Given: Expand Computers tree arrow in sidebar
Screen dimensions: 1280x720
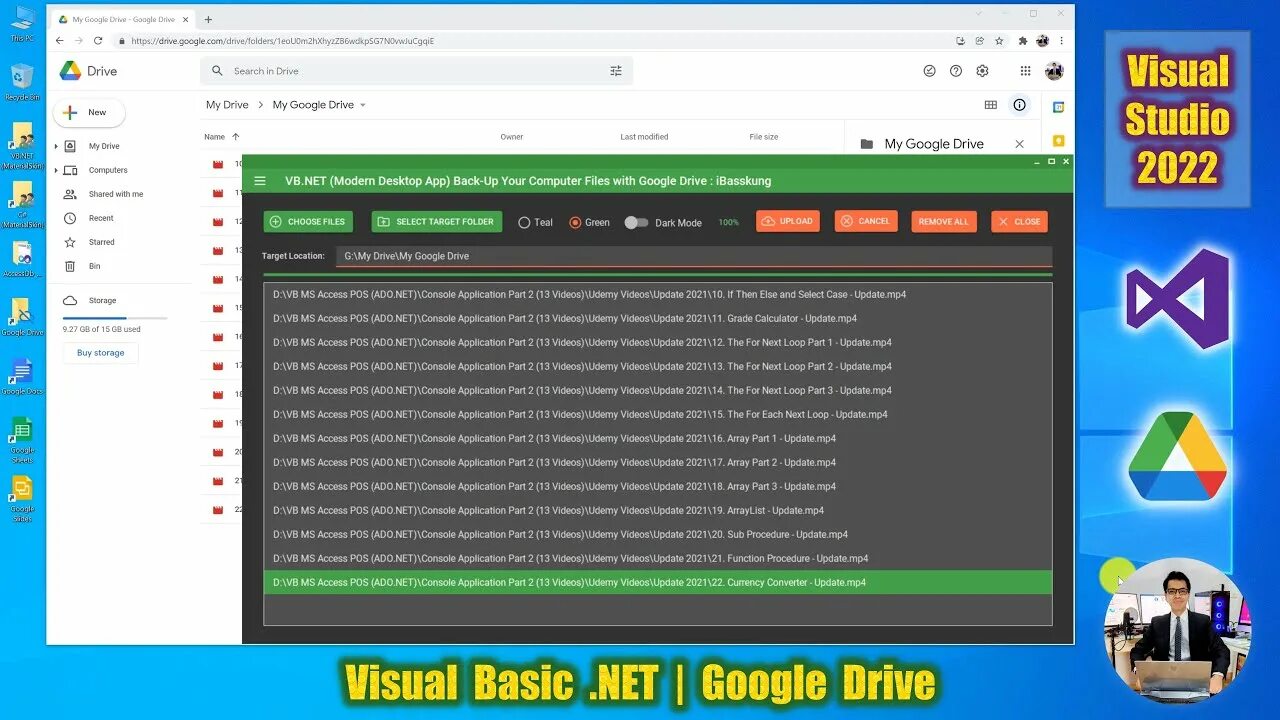Looking at the screenshot, I should 56,171.
